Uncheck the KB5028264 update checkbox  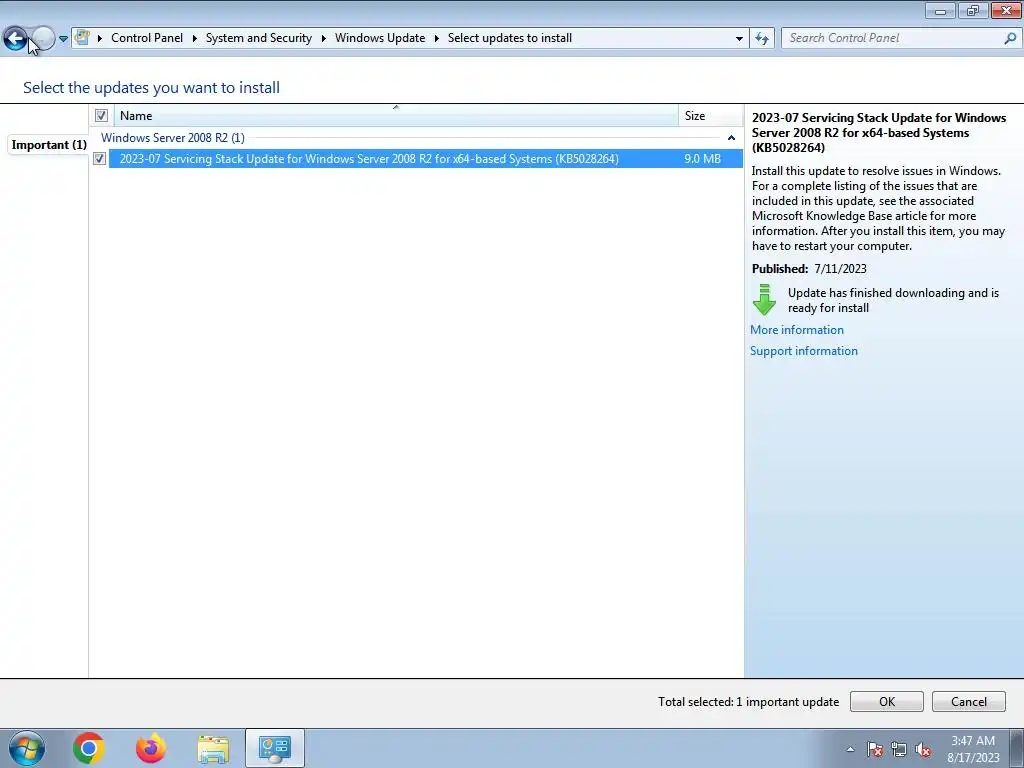coord(99,159)
